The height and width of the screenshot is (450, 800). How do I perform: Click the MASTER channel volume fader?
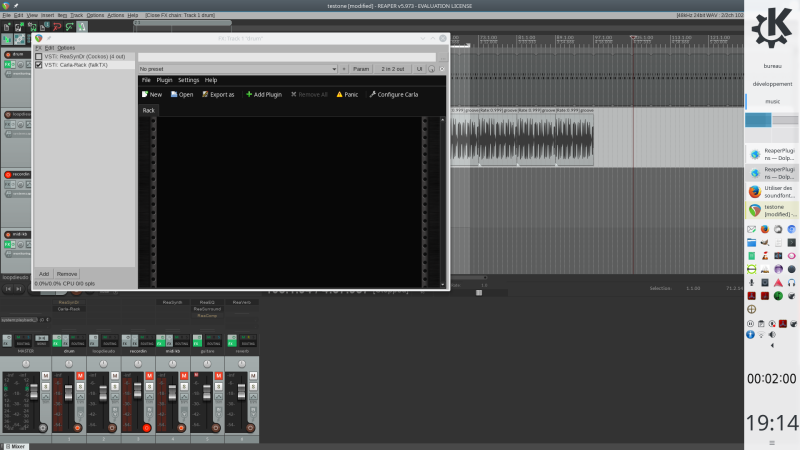point(34,392)
